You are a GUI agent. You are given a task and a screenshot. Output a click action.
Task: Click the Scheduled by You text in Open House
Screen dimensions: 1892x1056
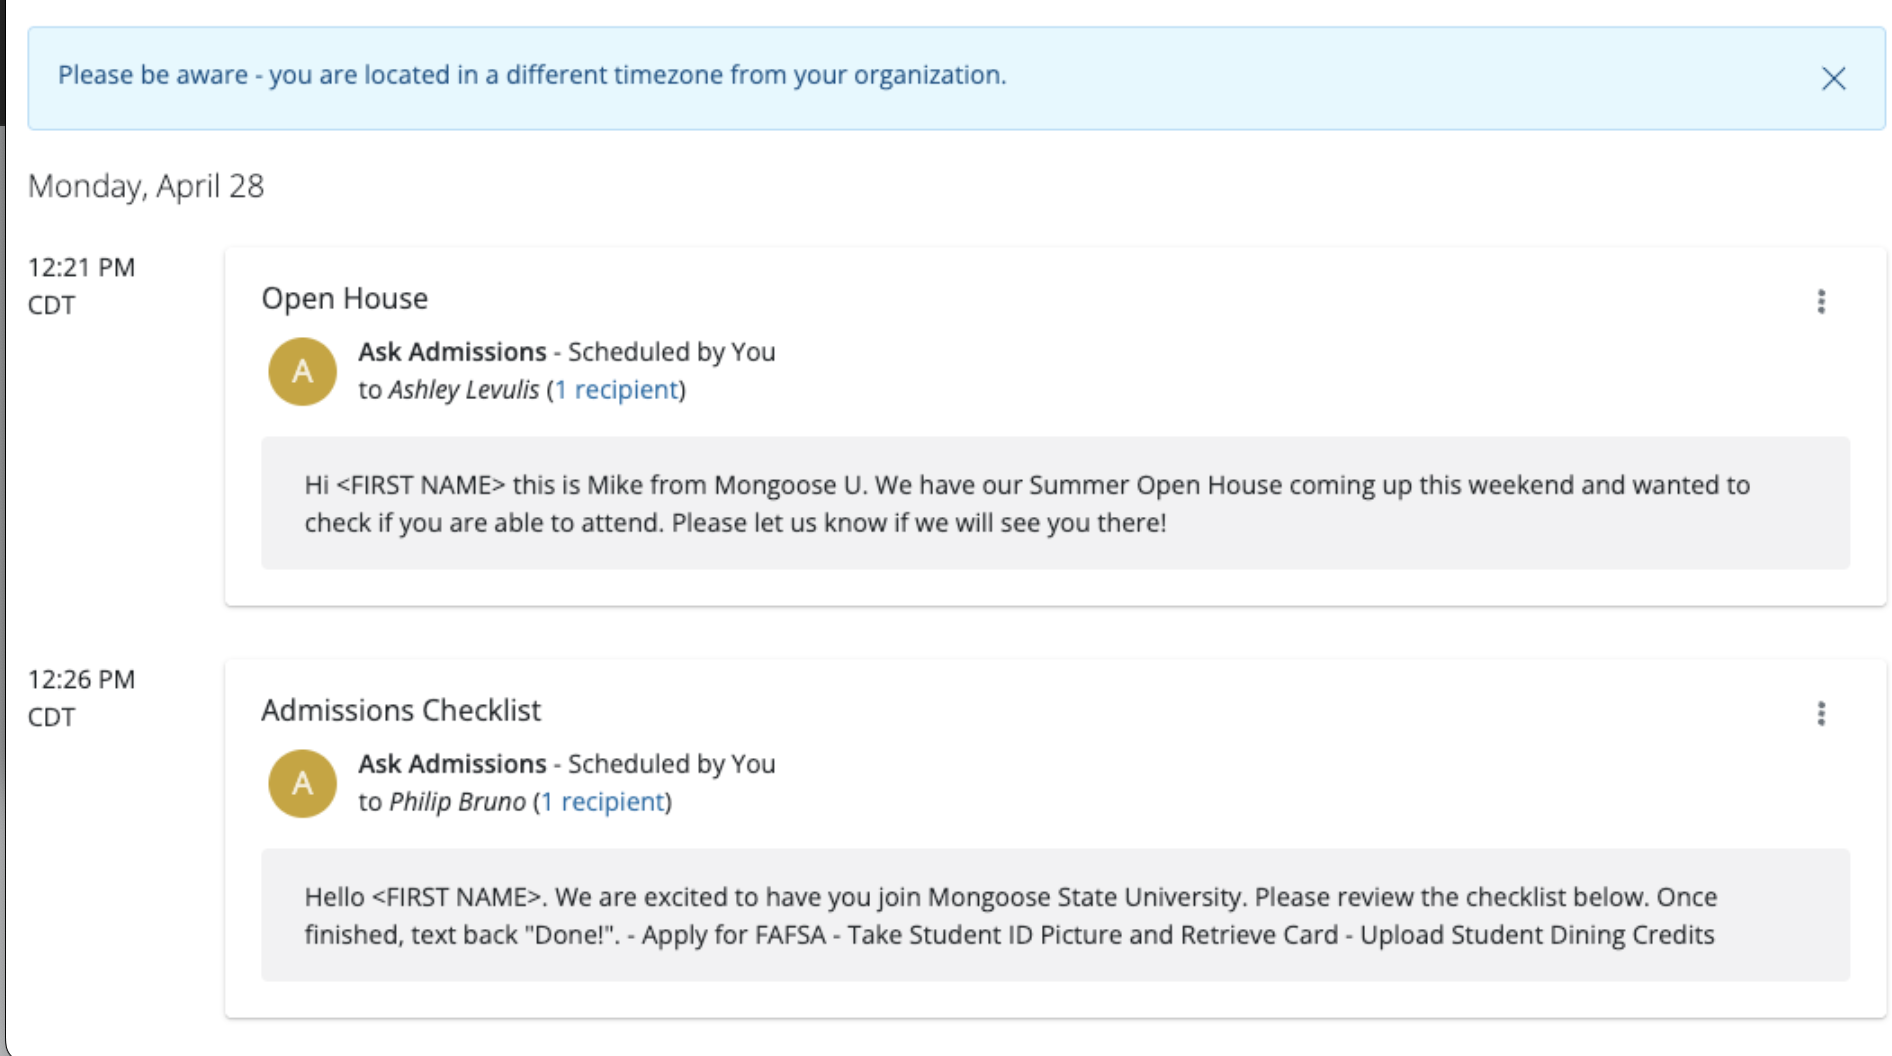click(671, 352)
